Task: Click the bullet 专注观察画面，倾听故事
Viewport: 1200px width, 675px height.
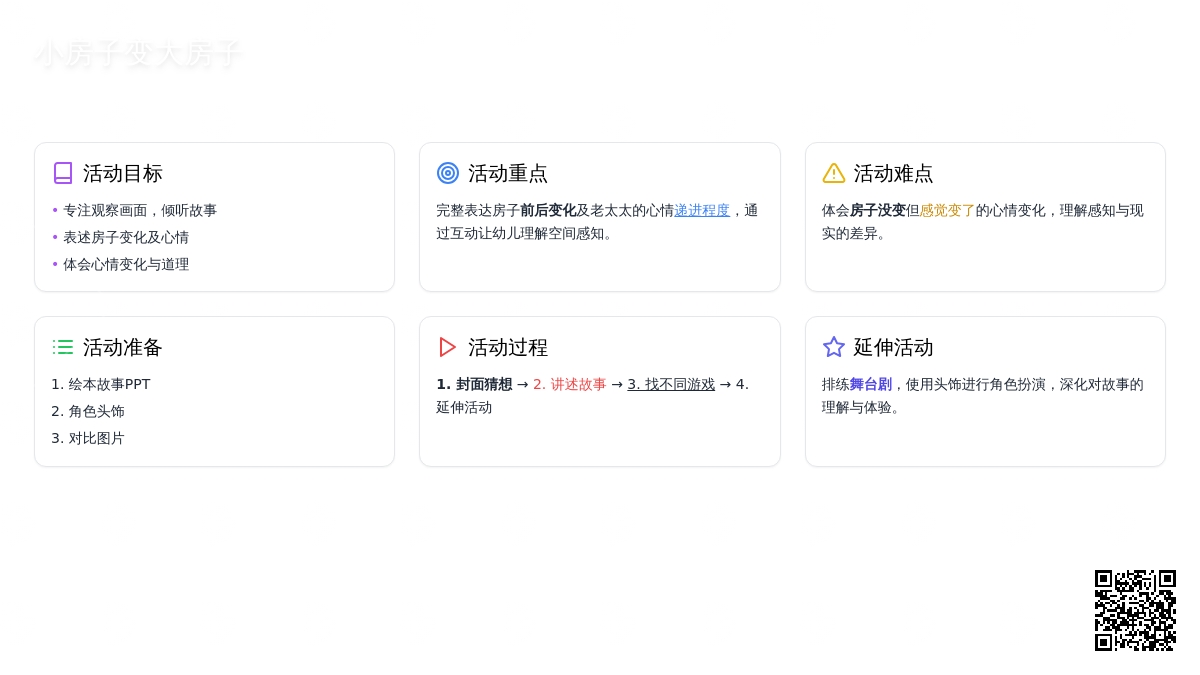Action: click(x=140, y=210)
